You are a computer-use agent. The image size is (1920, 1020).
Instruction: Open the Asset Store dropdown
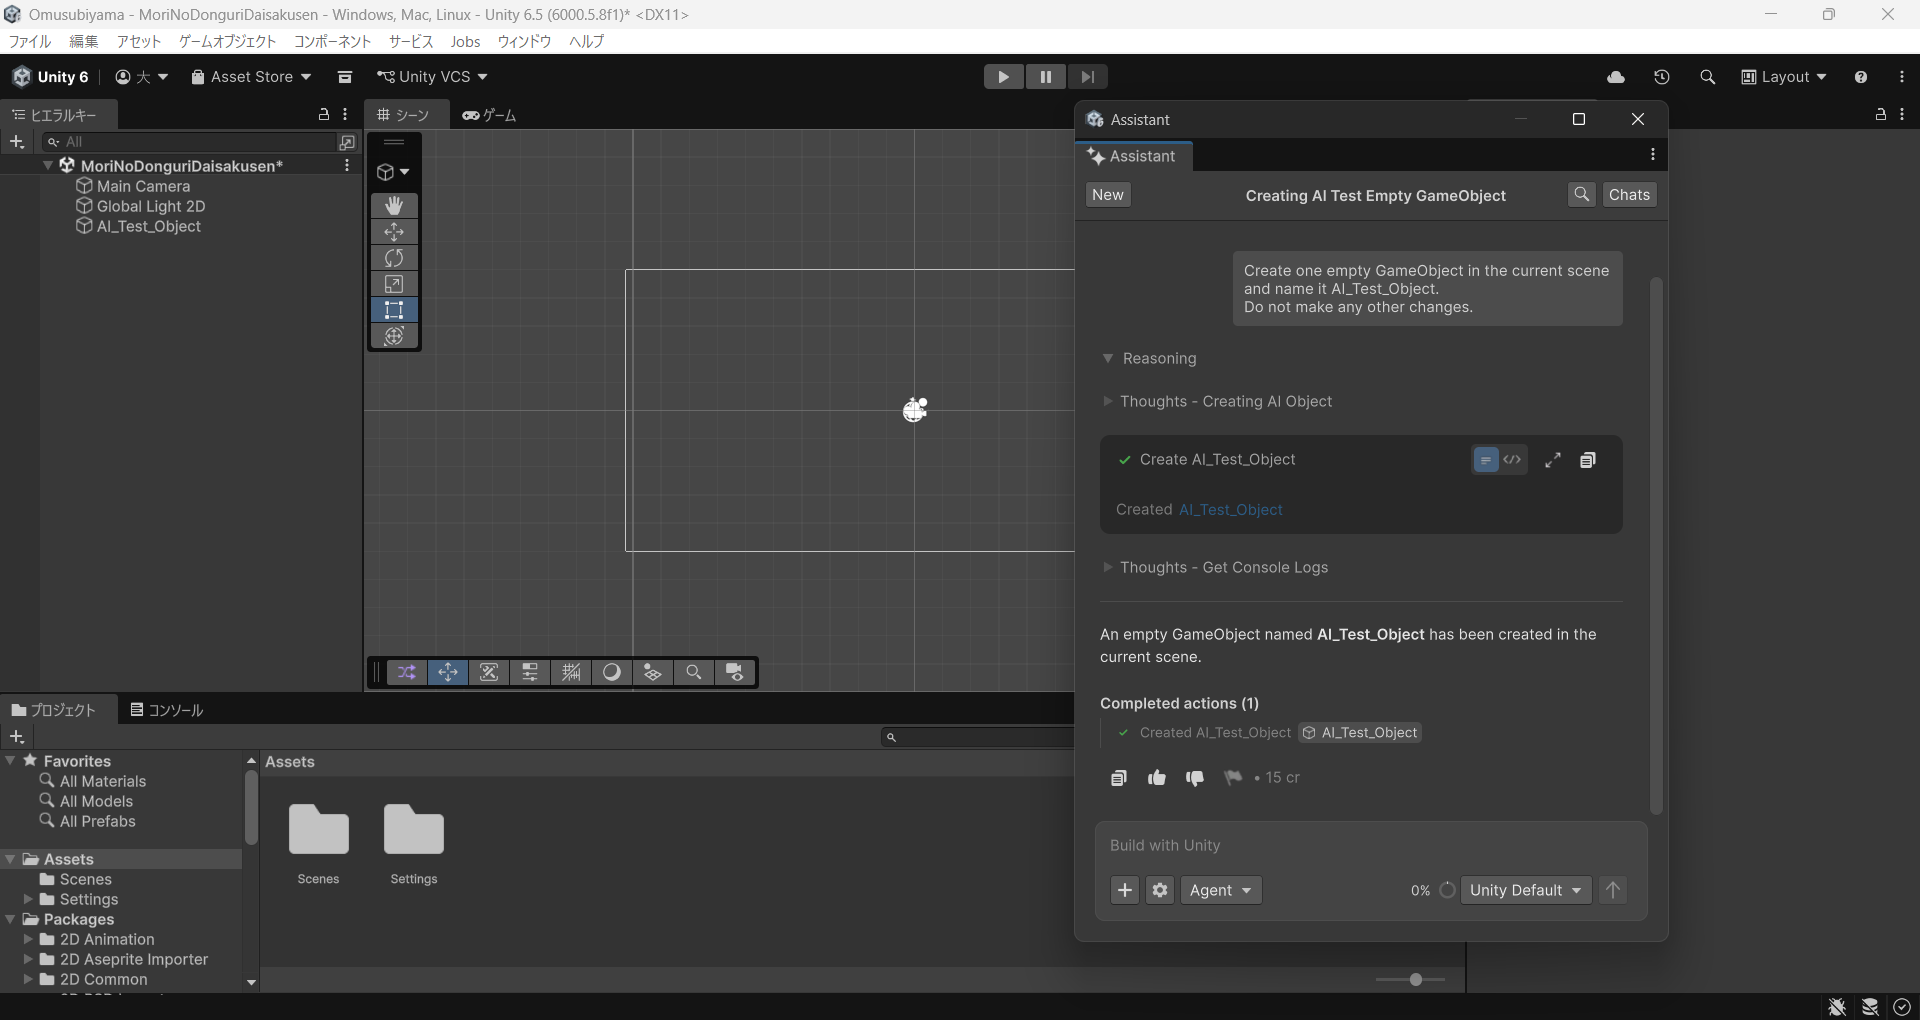click(x=251, y=77)
